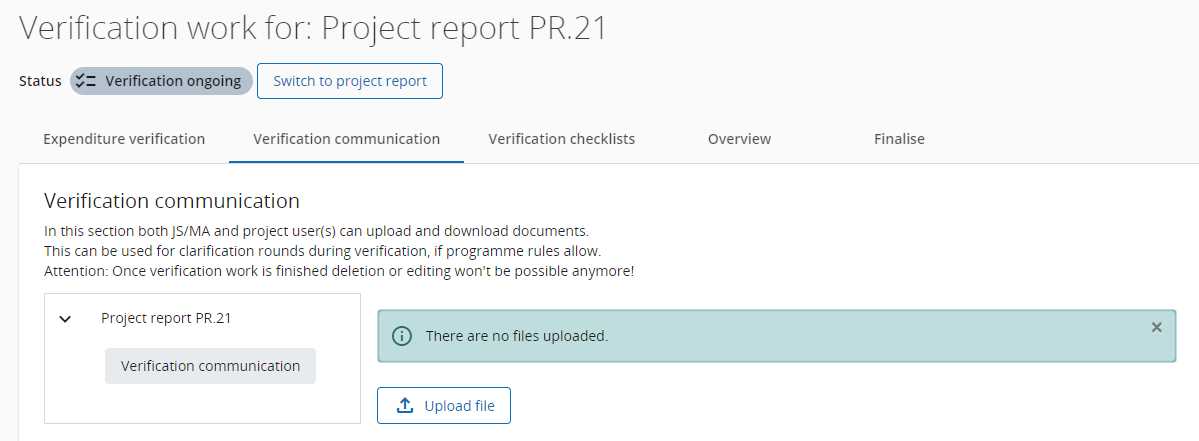
Task: Click the Verification communication section heading
Action: coord(172,201)
